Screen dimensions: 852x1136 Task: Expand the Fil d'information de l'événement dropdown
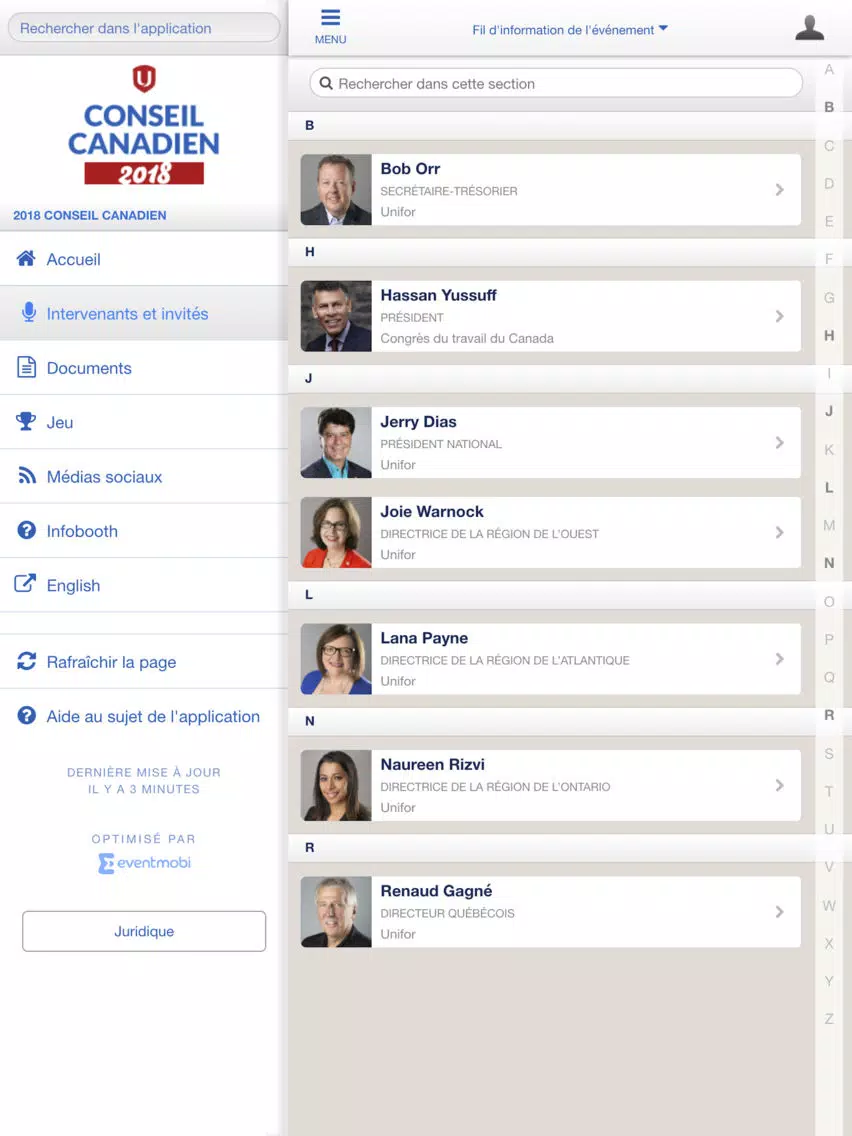coord(569,30)
